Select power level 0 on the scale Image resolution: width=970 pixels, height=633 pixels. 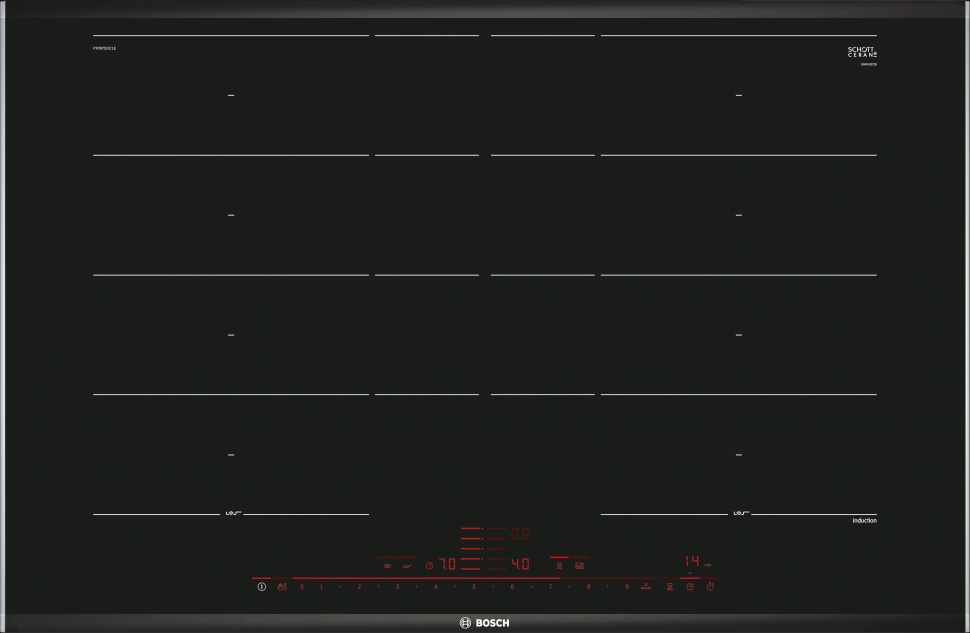point(301,586)
